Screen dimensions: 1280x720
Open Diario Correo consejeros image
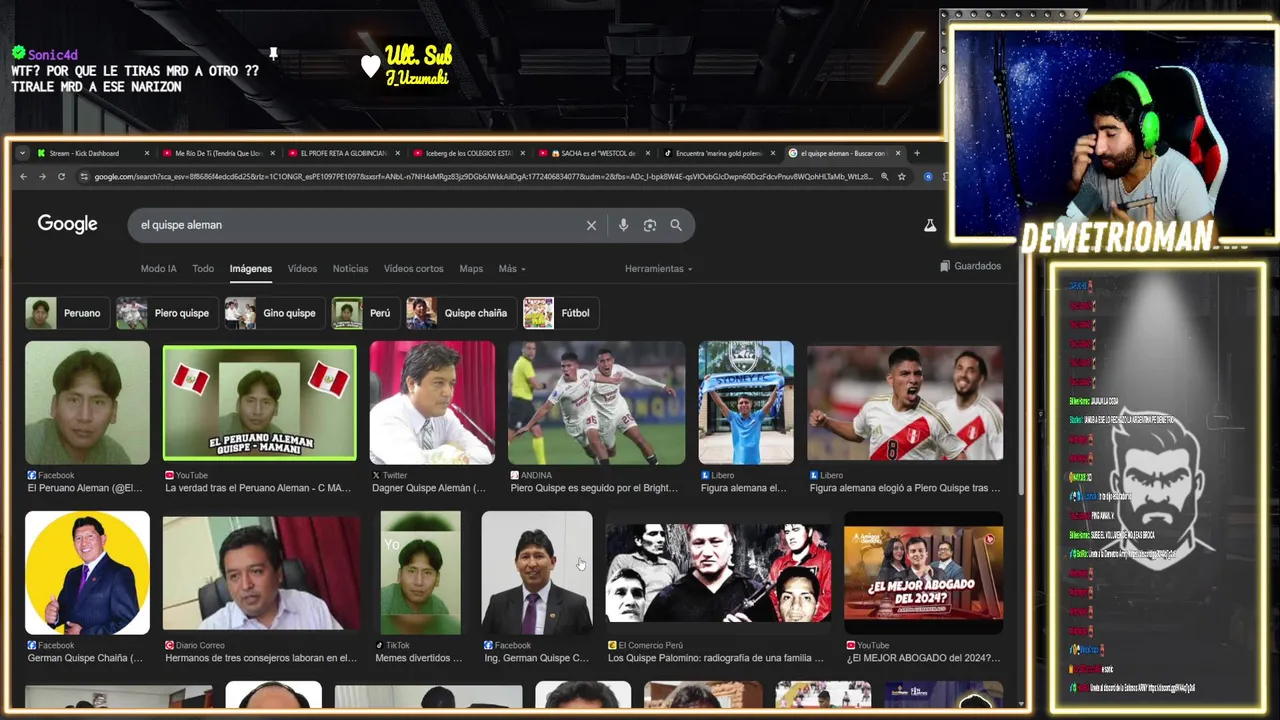[262, 573]
